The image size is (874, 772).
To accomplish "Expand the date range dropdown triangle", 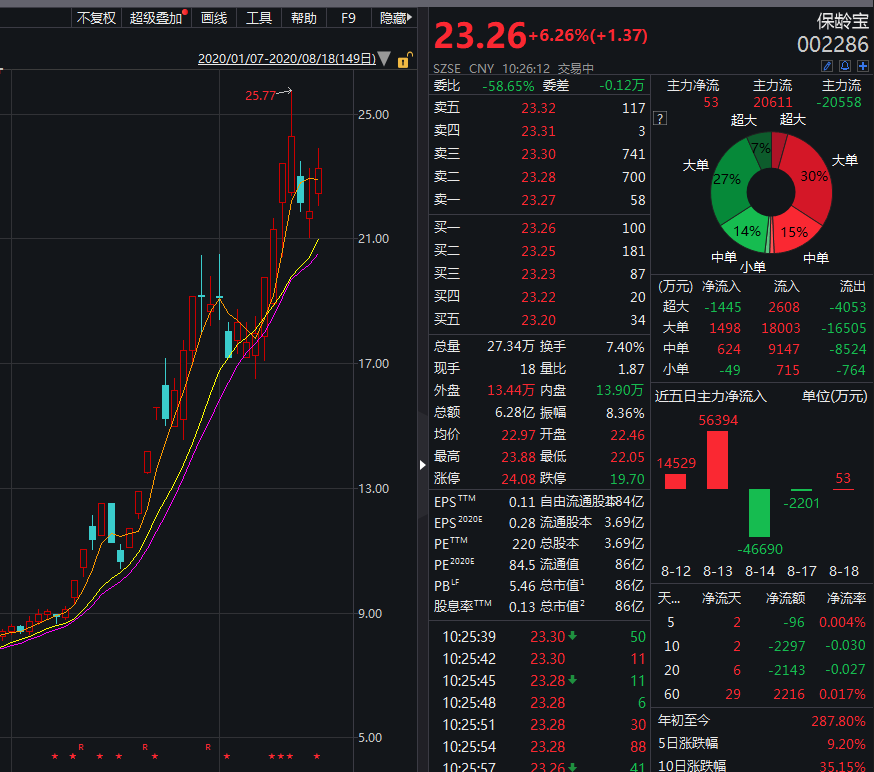I will coord(384,60).
